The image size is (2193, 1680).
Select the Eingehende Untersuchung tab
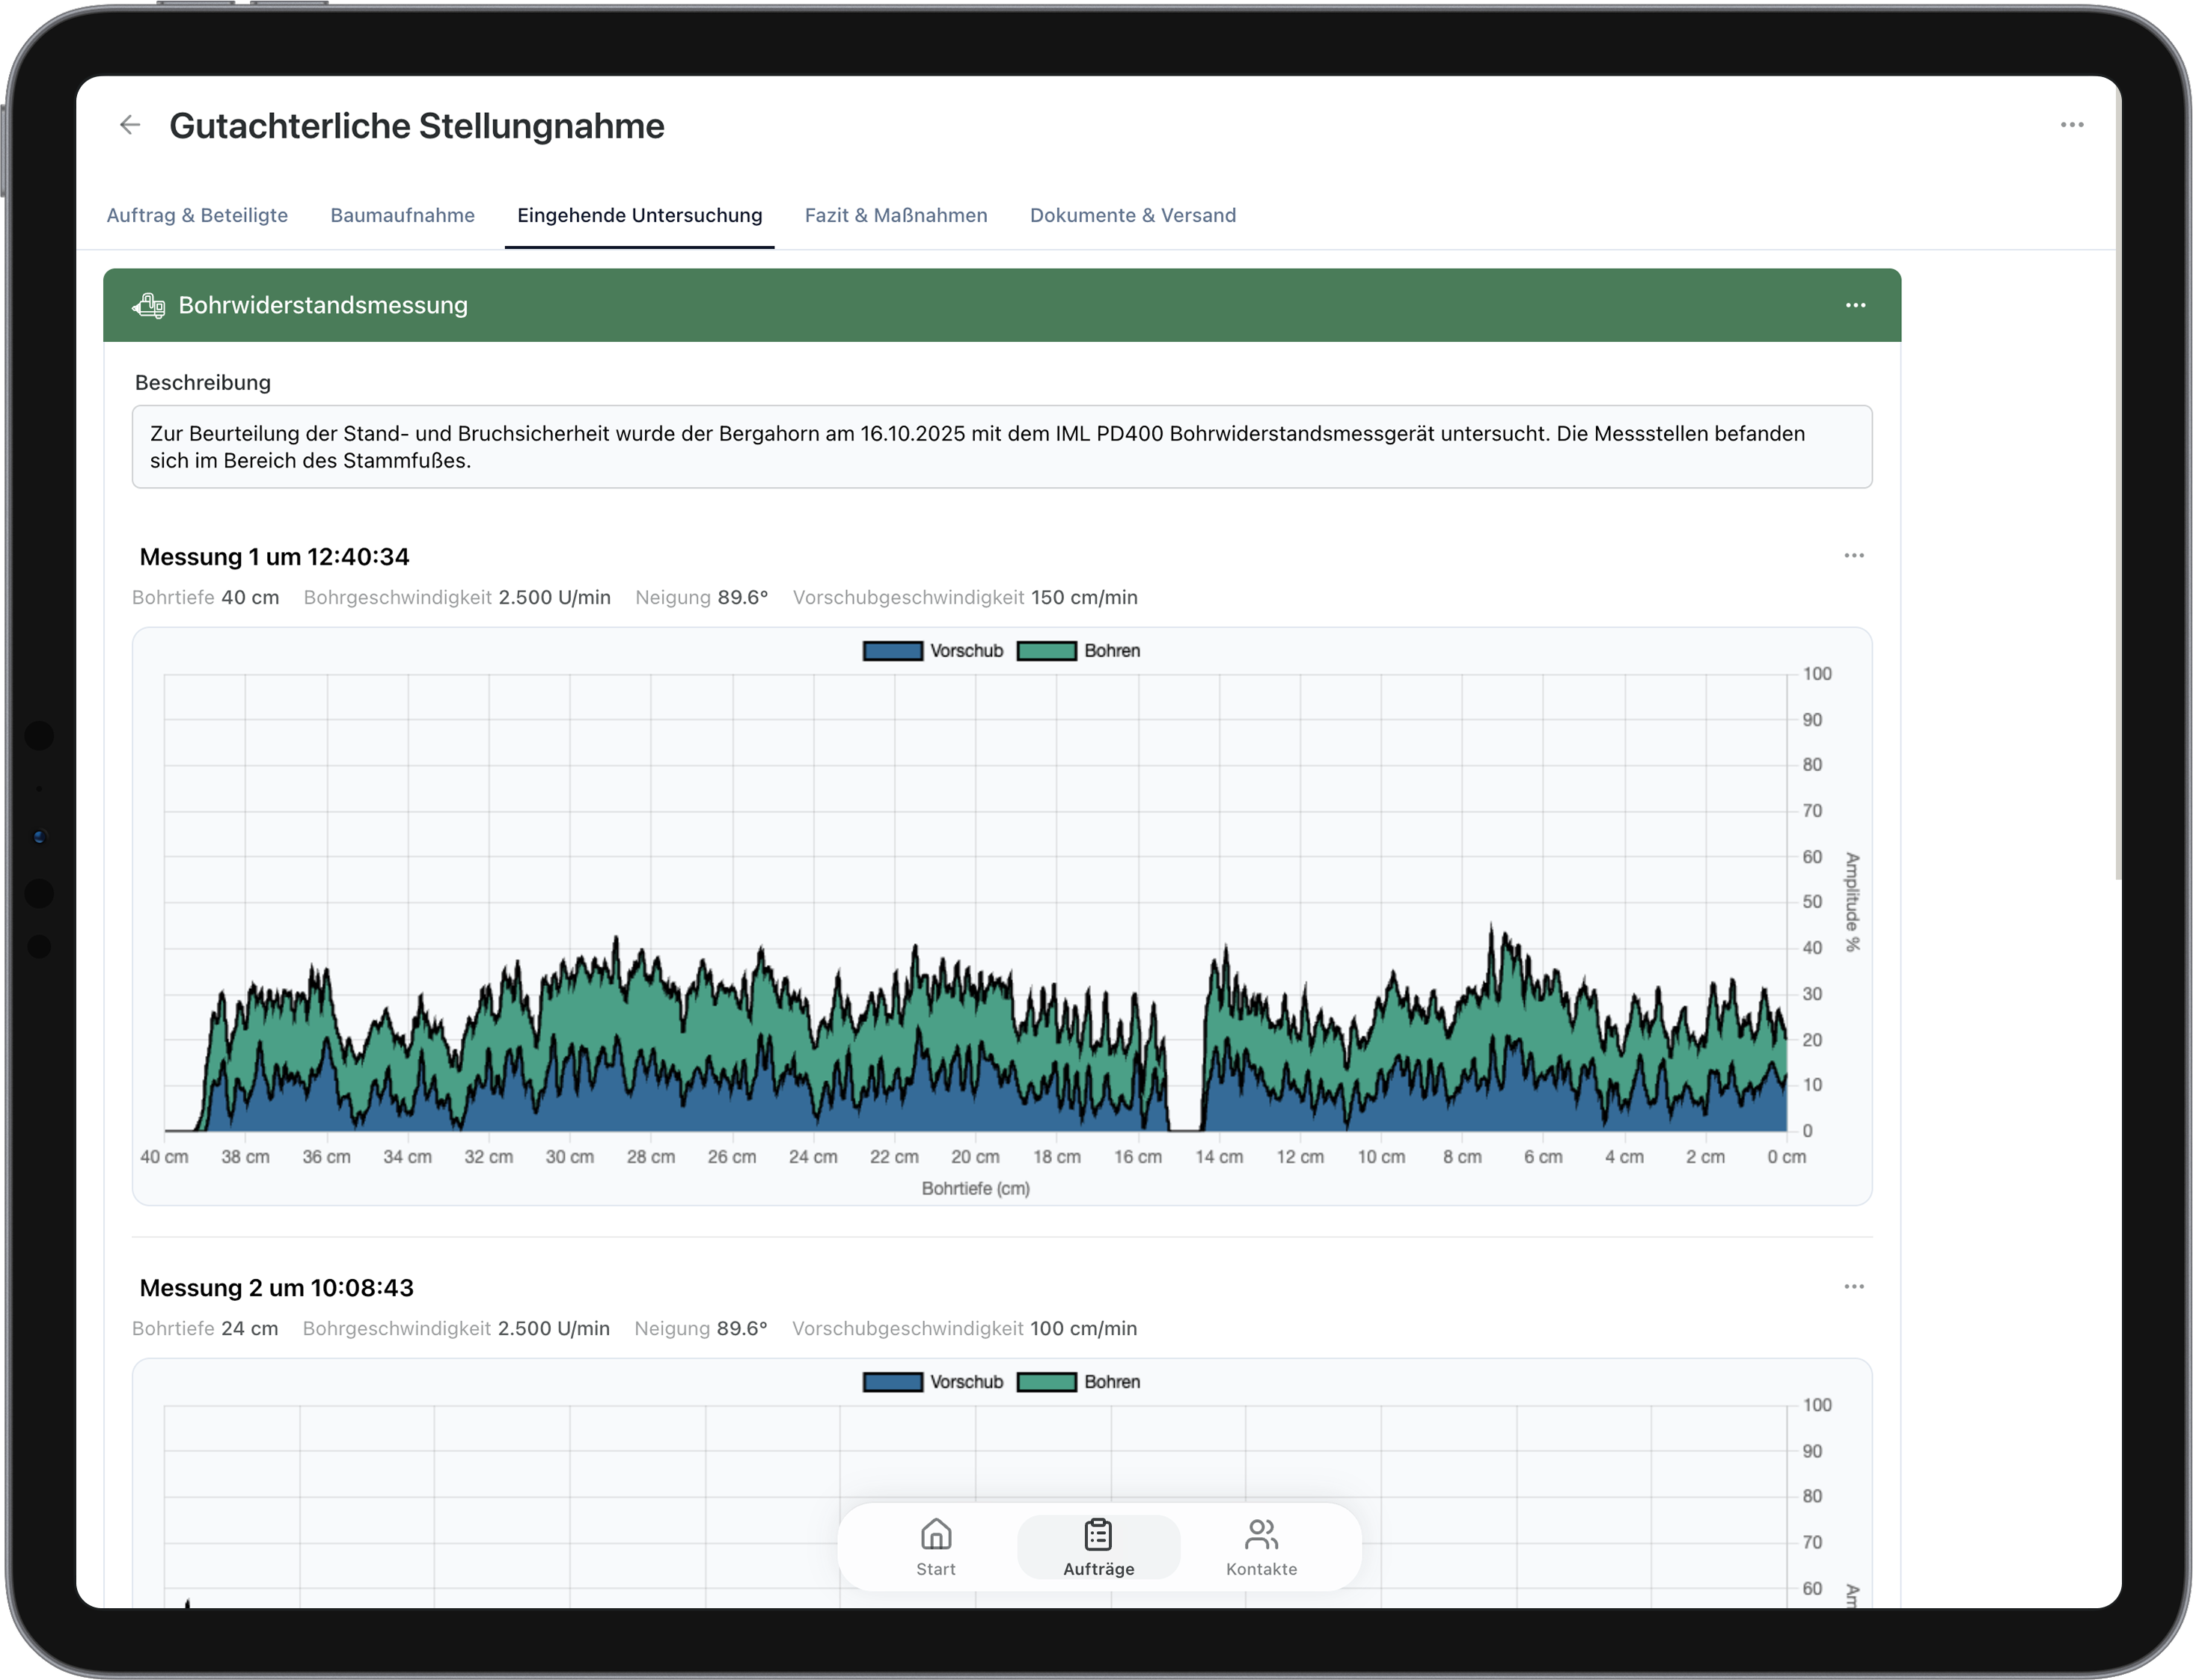point(639,215)
